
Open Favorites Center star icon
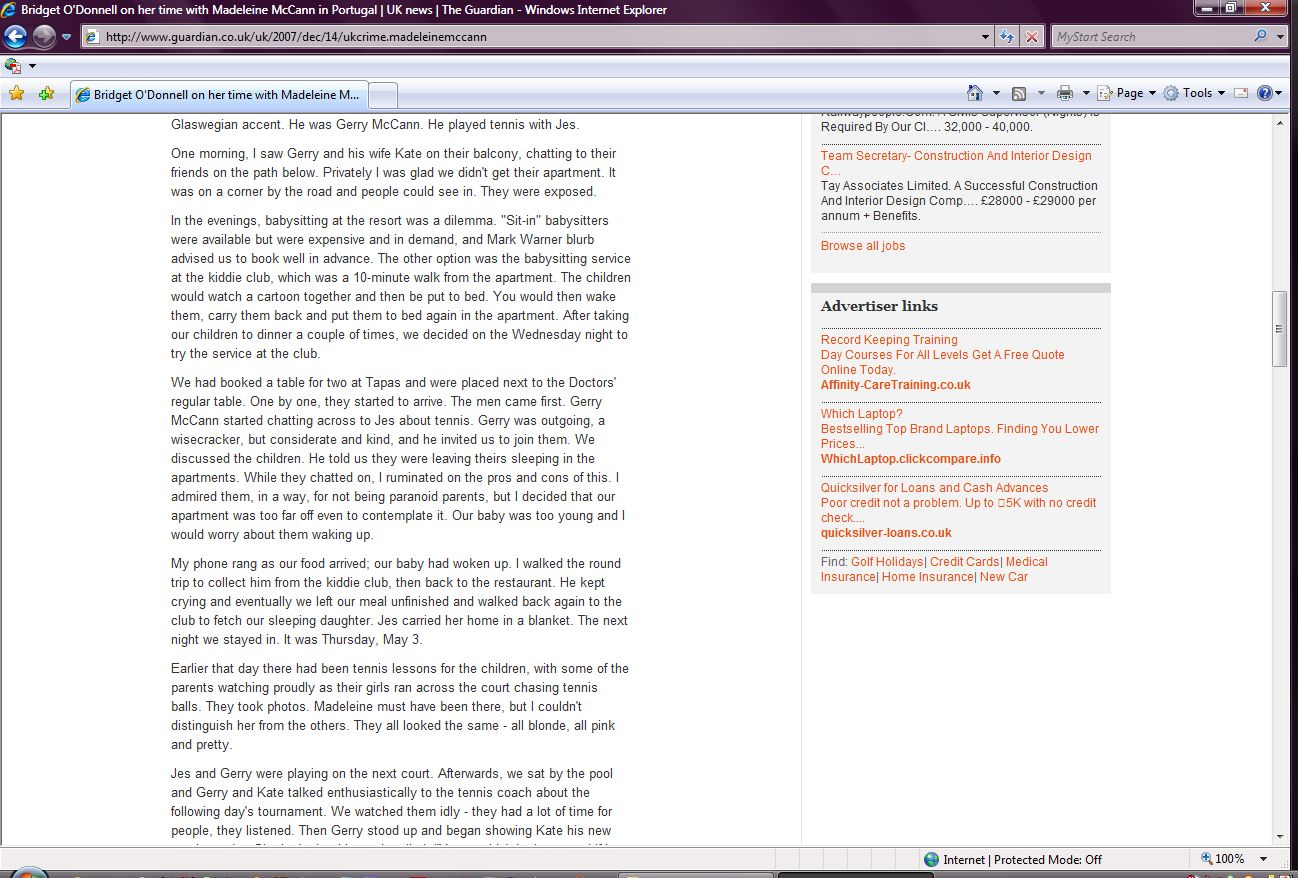(x=16, y=93)
